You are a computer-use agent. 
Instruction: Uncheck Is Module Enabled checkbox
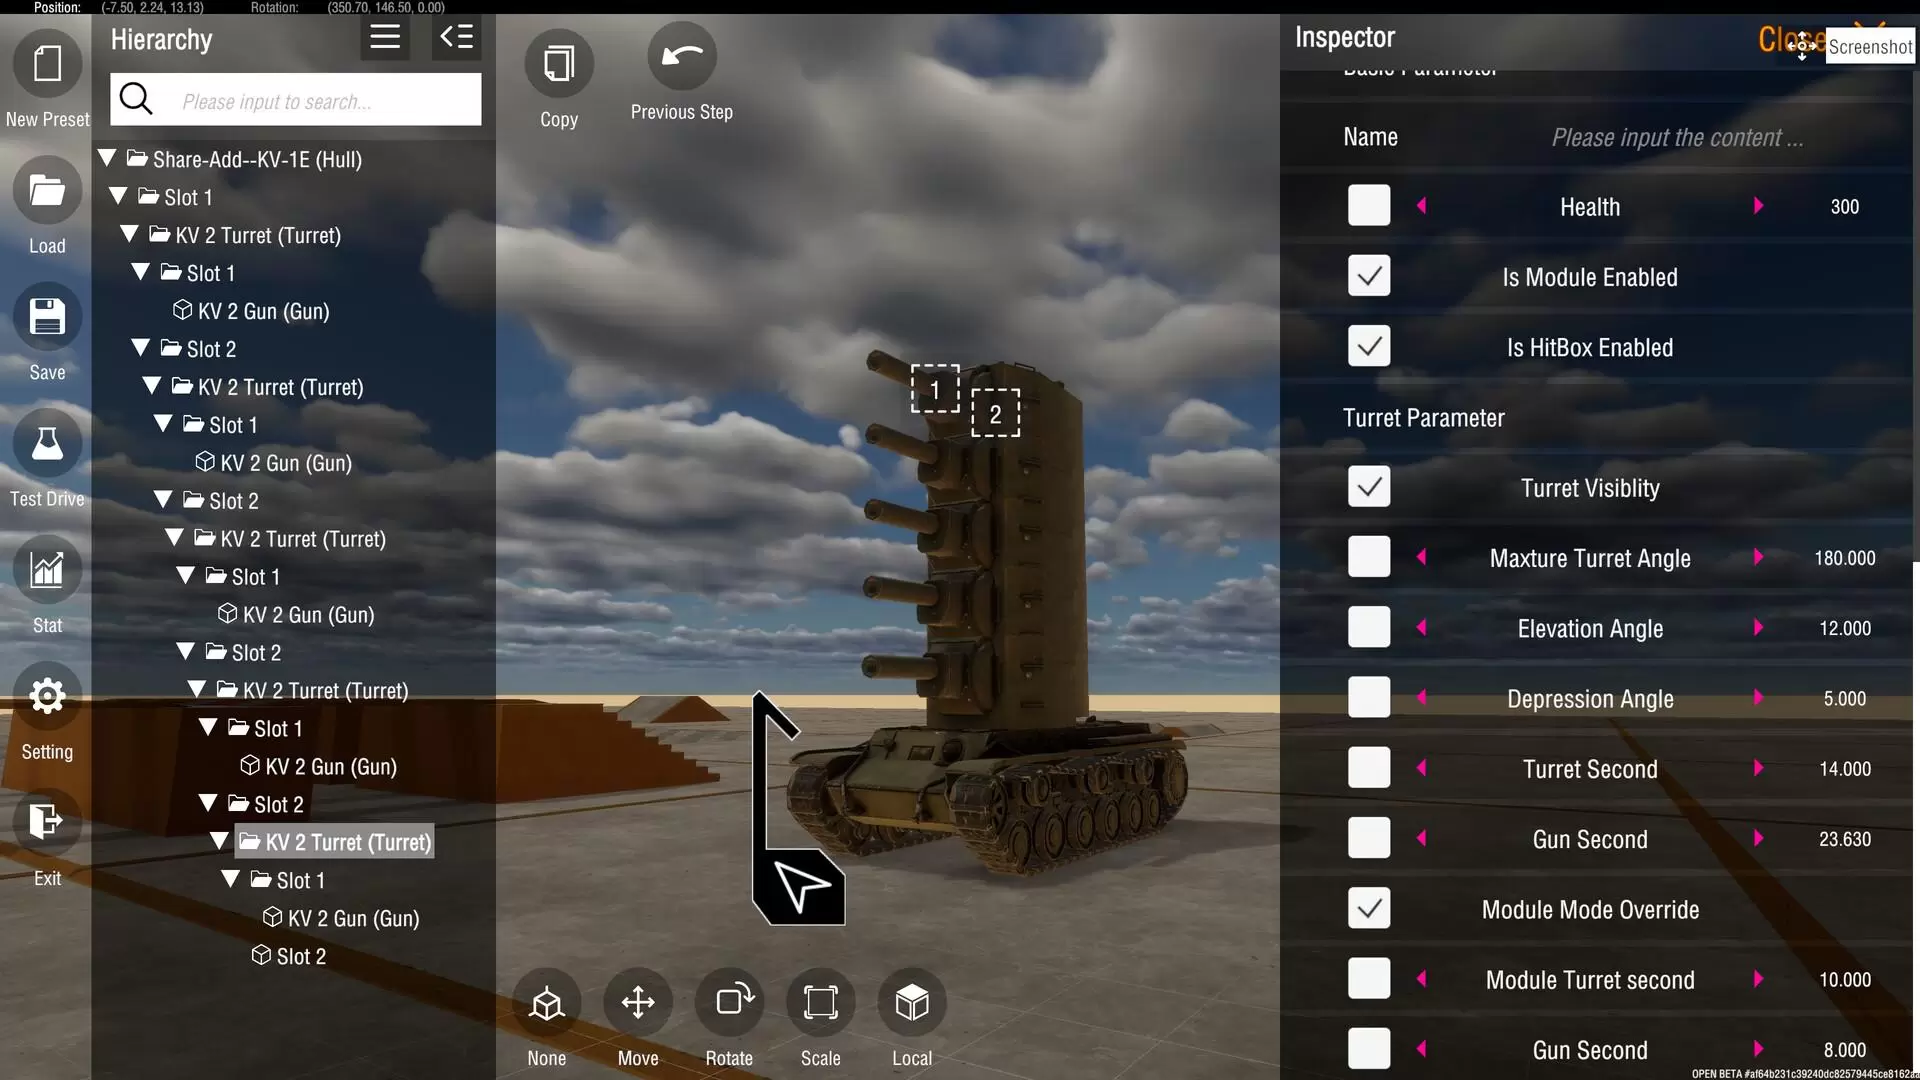(1368, 276)
